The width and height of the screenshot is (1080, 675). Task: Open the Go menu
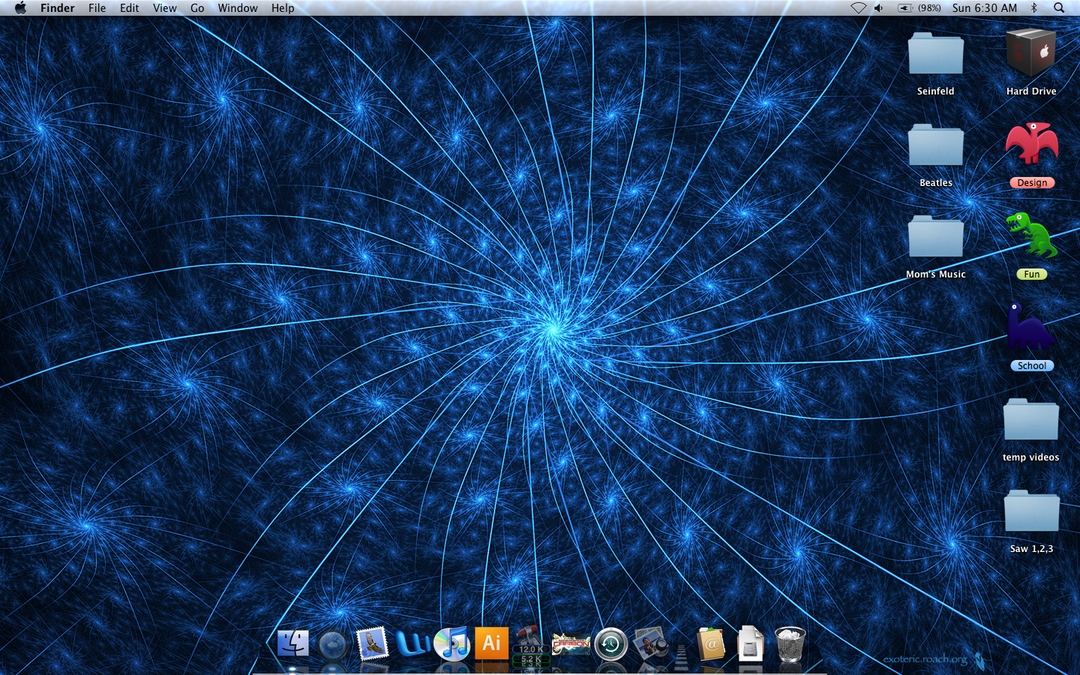pyautogui.click(x=197, y=8)
